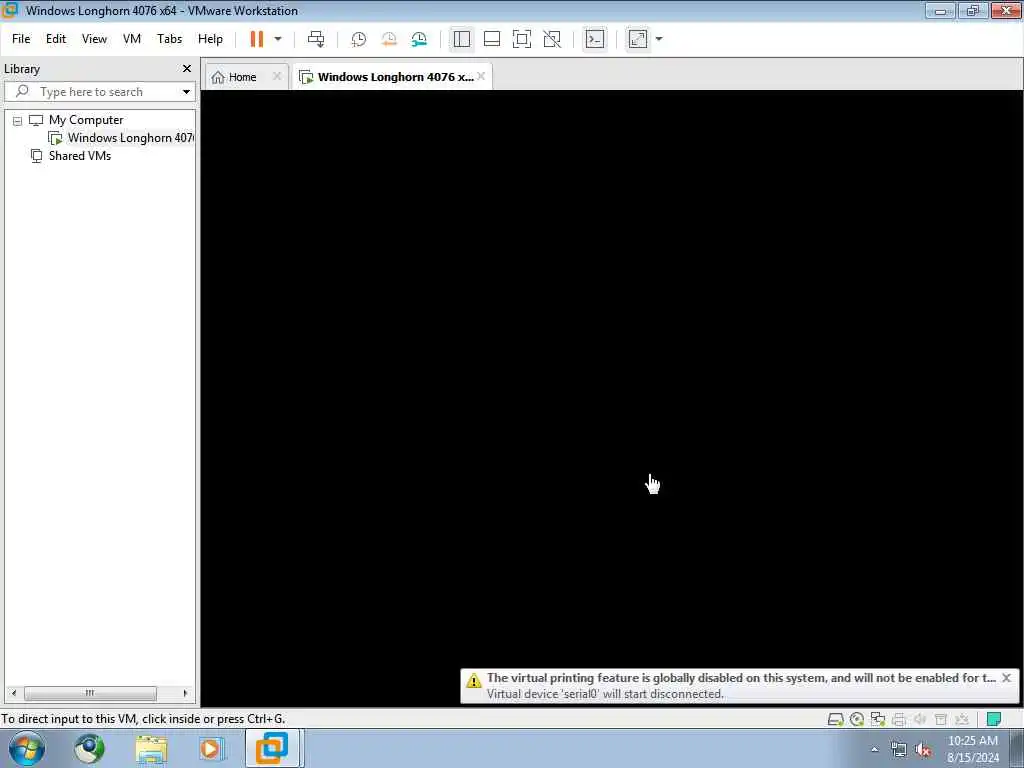The height and width of the screenshot is (768, 1024).
Task: Click the VMware Workstation taskbar button
Action: (x=272, y=748)
